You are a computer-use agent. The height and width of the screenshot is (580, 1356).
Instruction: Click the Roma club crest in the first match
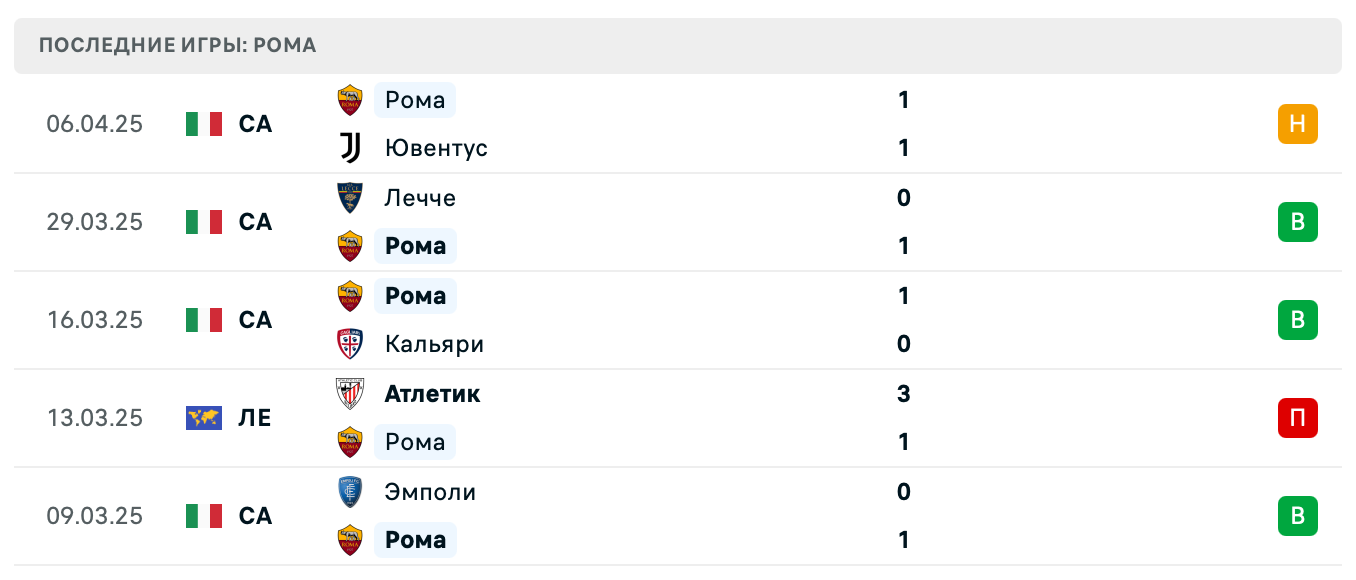349,99
